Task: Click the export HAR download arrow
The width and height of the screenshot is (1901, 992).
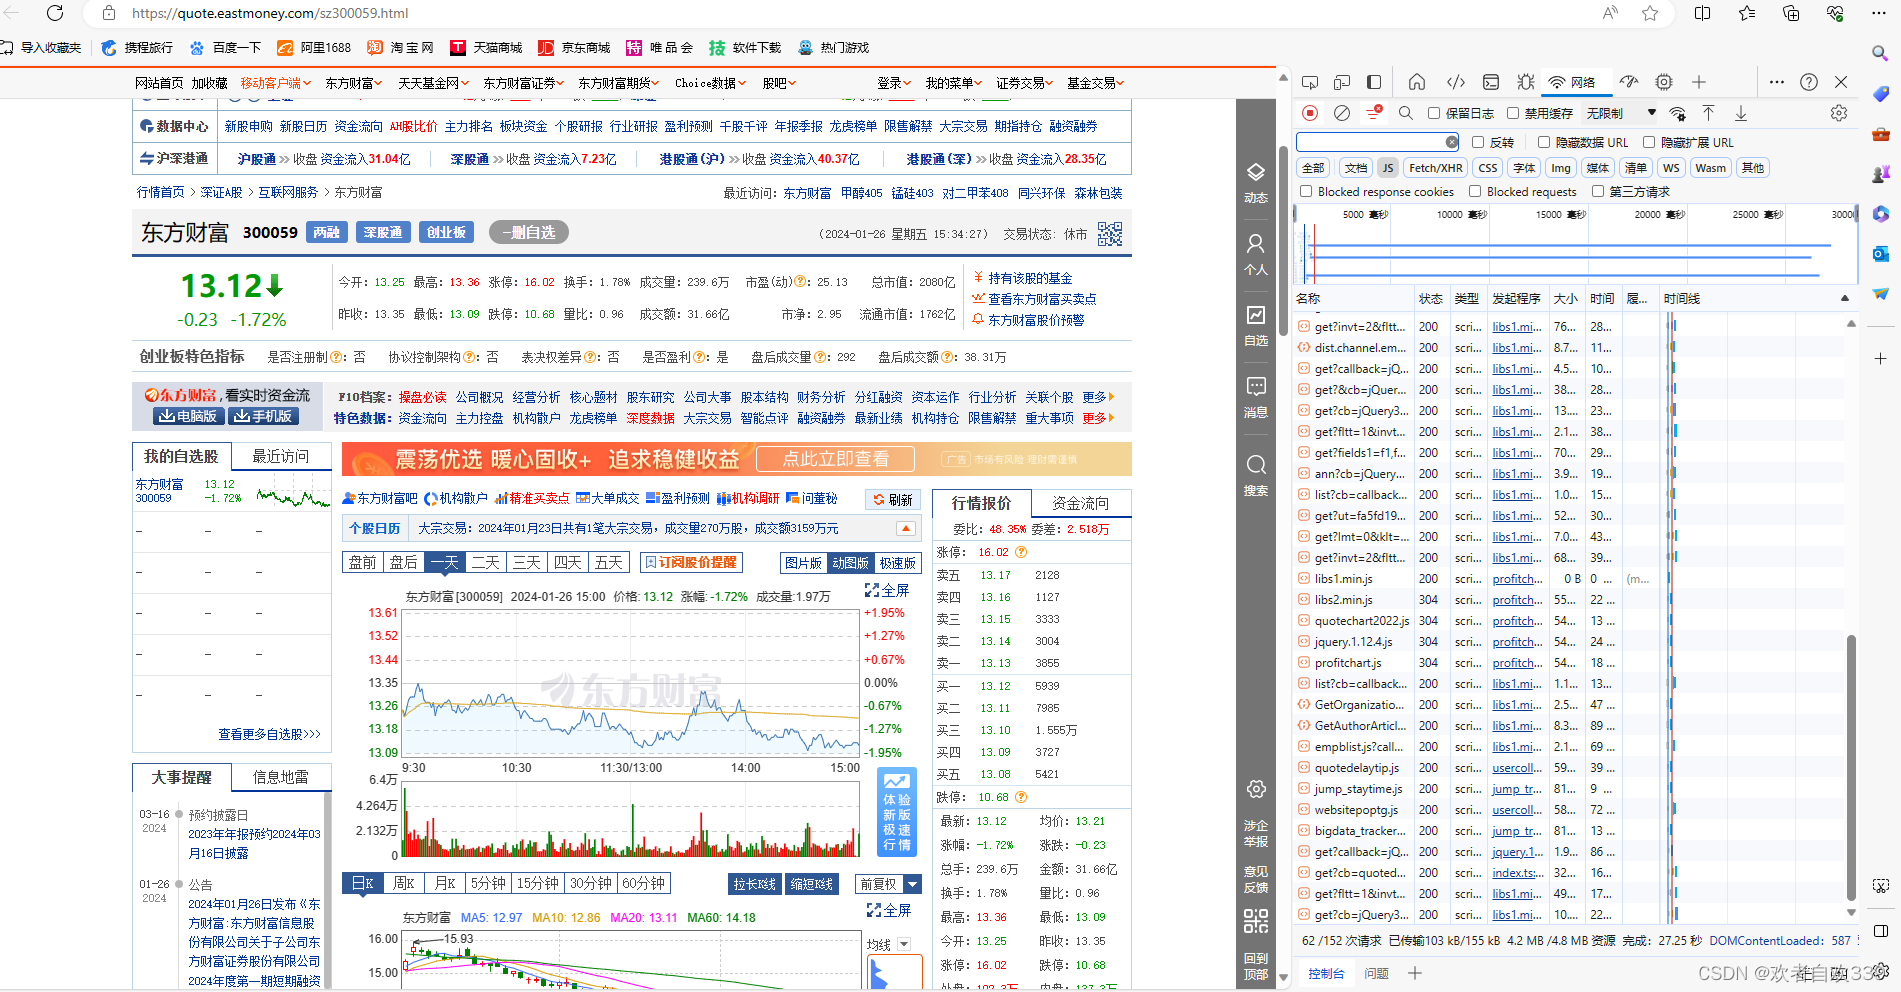Action: pyautogui.click(x=1741, y=113)
